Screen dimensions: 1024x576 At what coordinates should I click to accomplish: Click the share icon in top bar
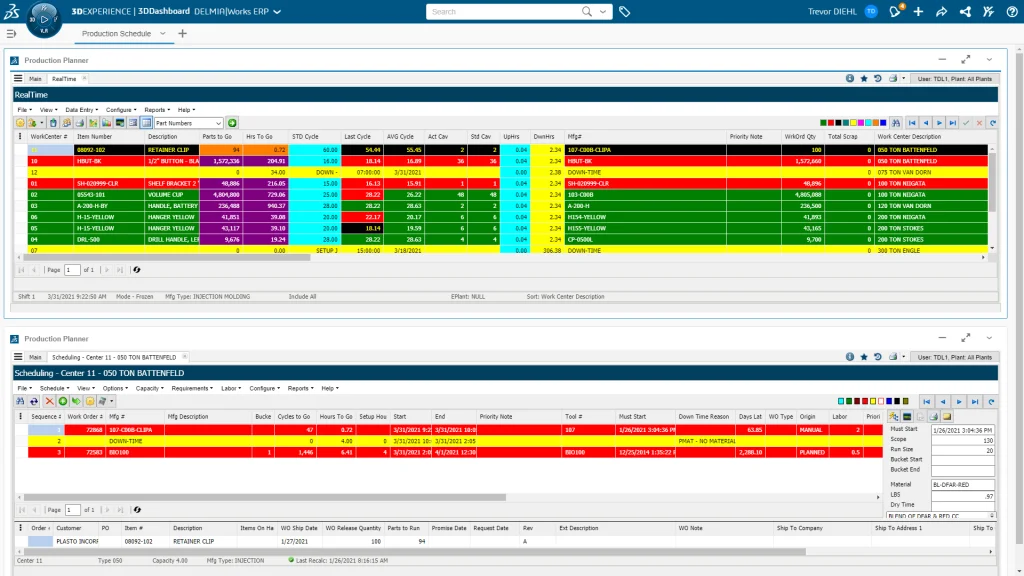[966, 12]
